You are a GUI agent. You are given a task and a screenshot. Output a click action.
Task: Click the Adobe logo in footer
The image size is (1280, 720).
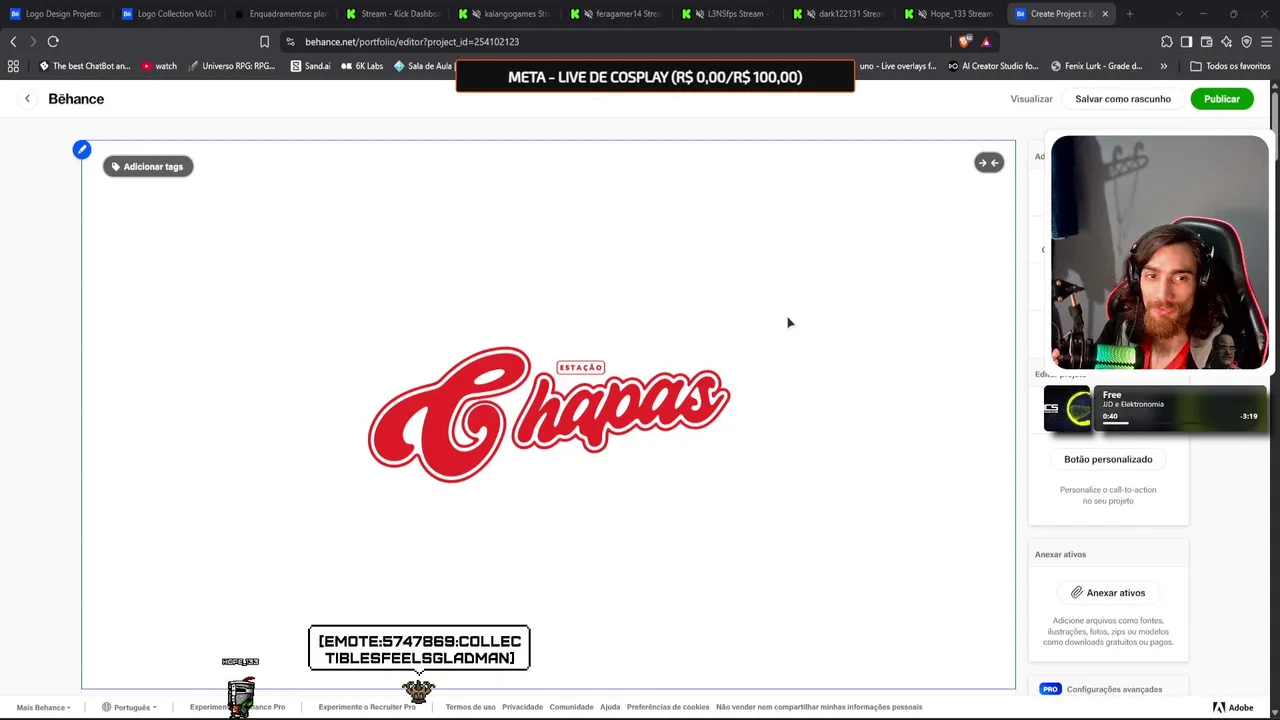point(1233,707)
